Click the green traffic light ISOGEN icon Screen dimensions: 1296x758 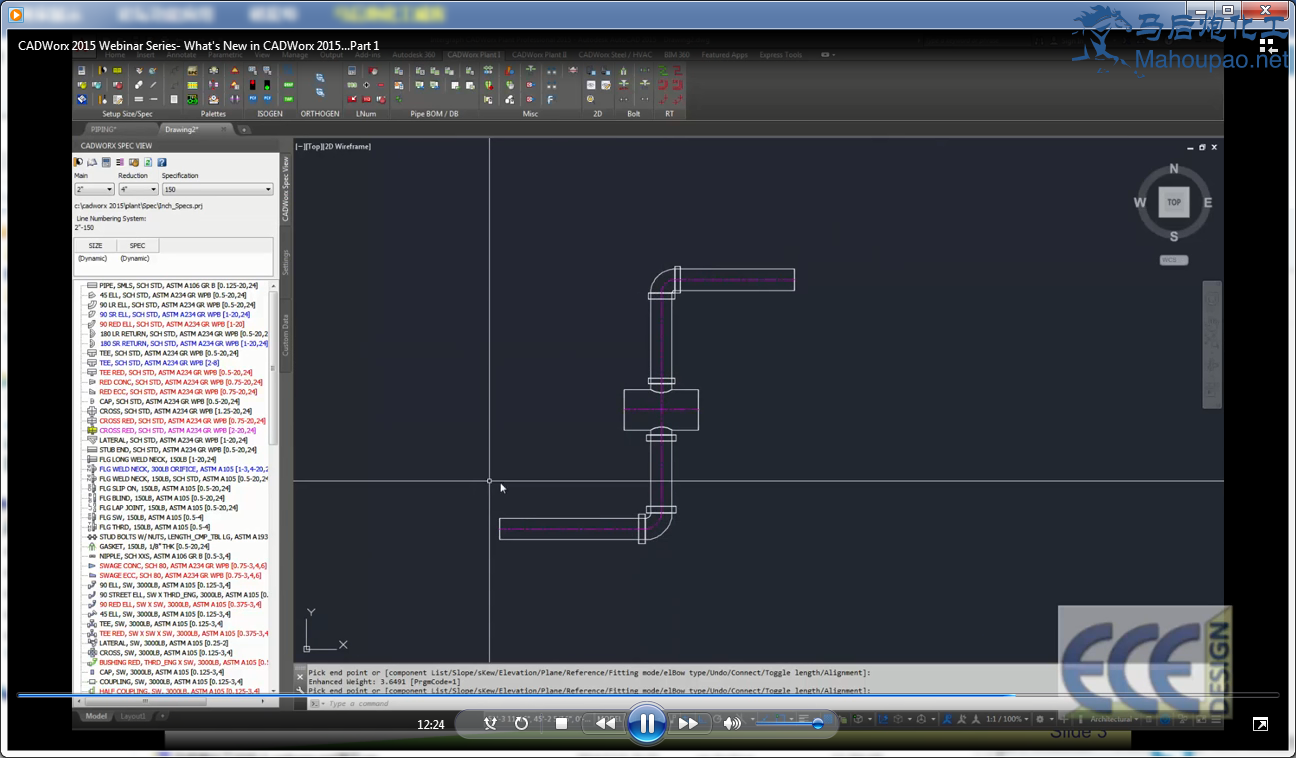[267, 85]
